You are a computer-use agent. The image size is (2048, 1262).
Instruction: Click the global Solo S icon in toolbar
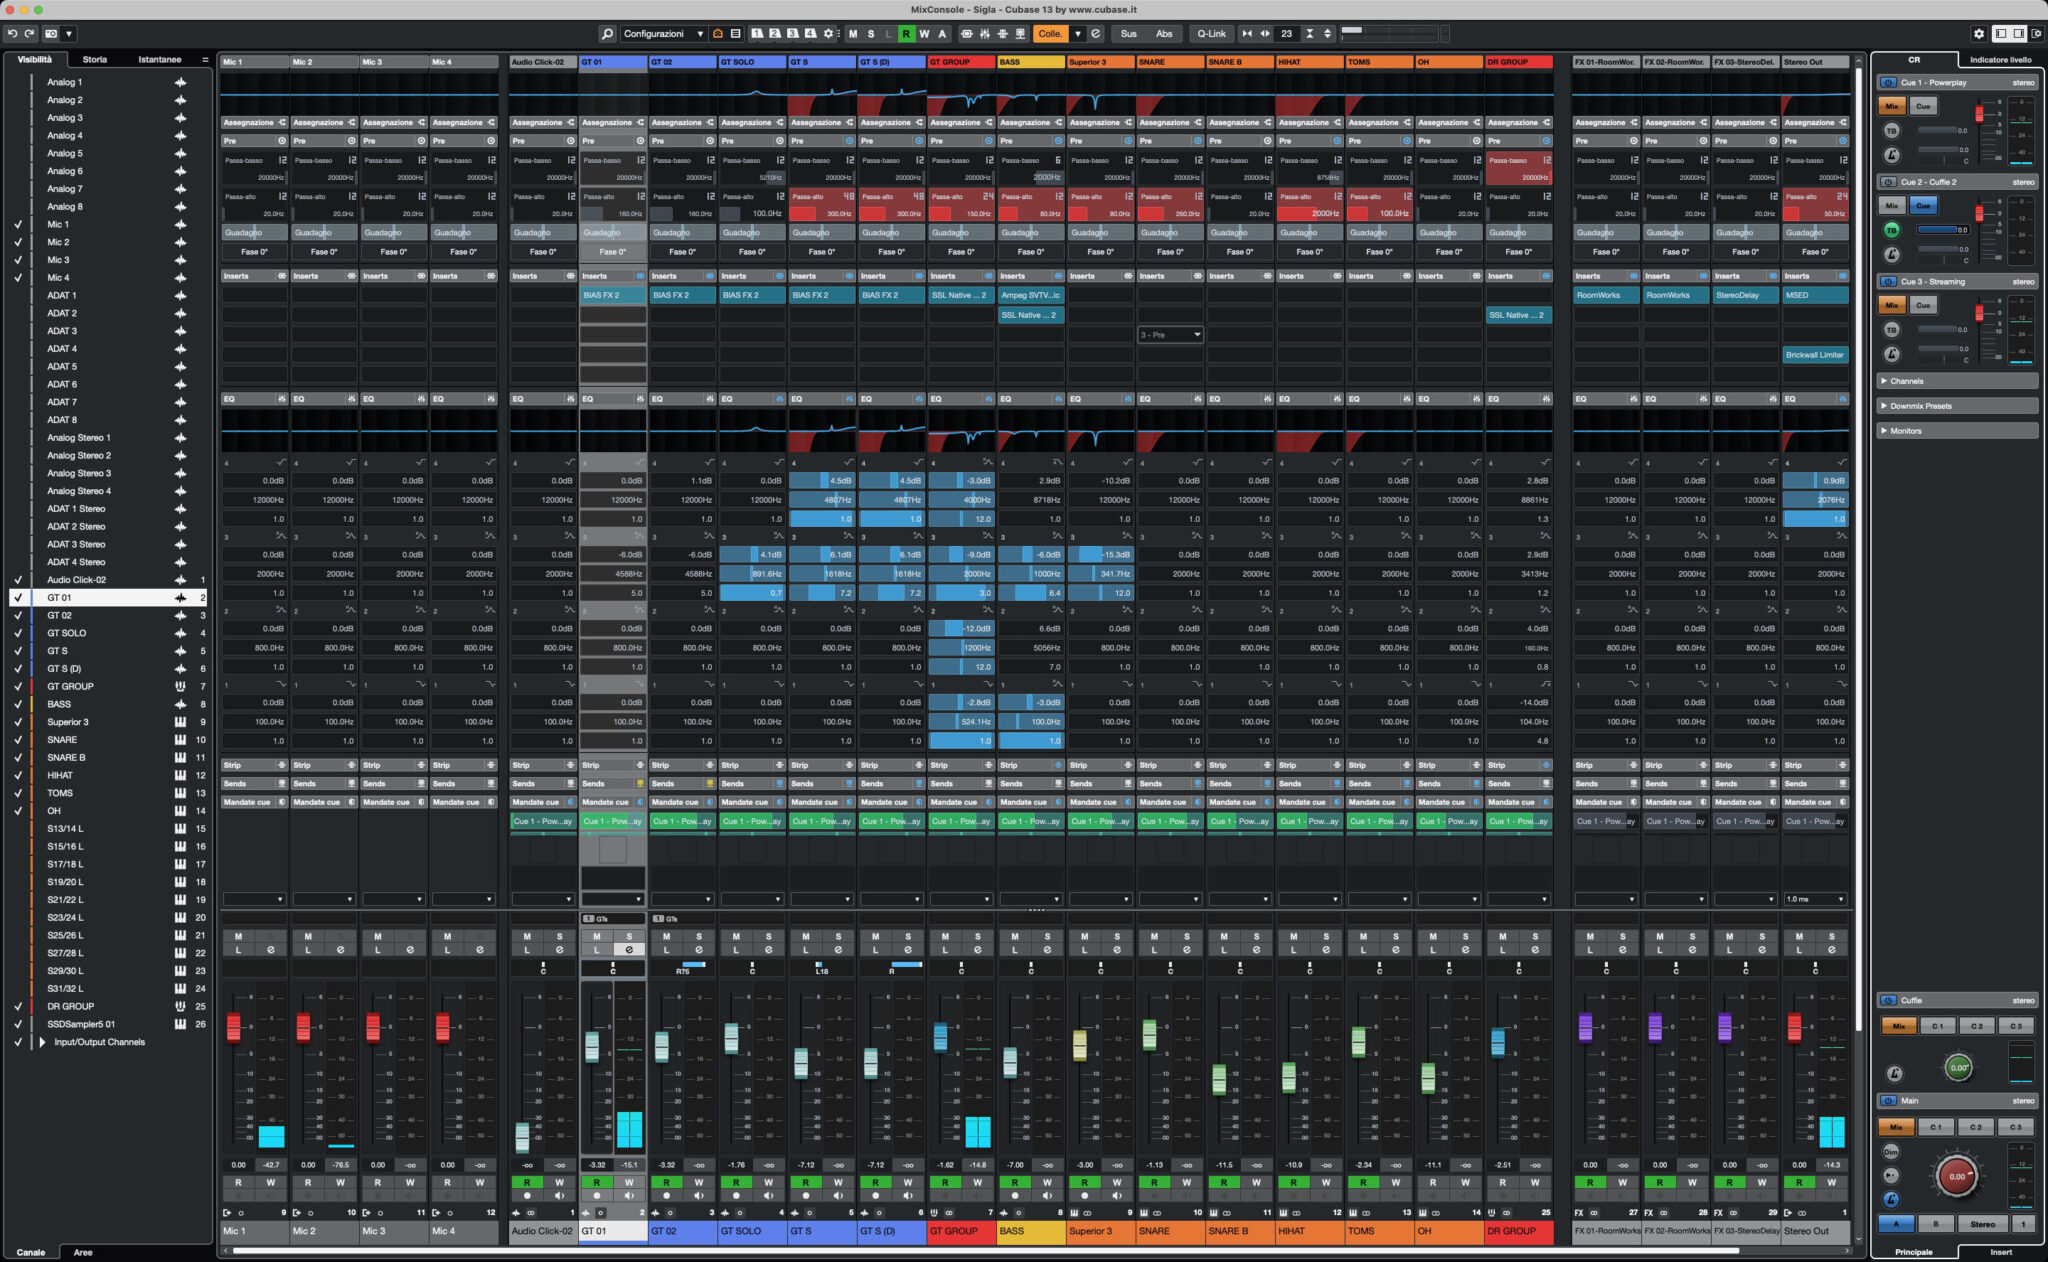coord(869,33)
